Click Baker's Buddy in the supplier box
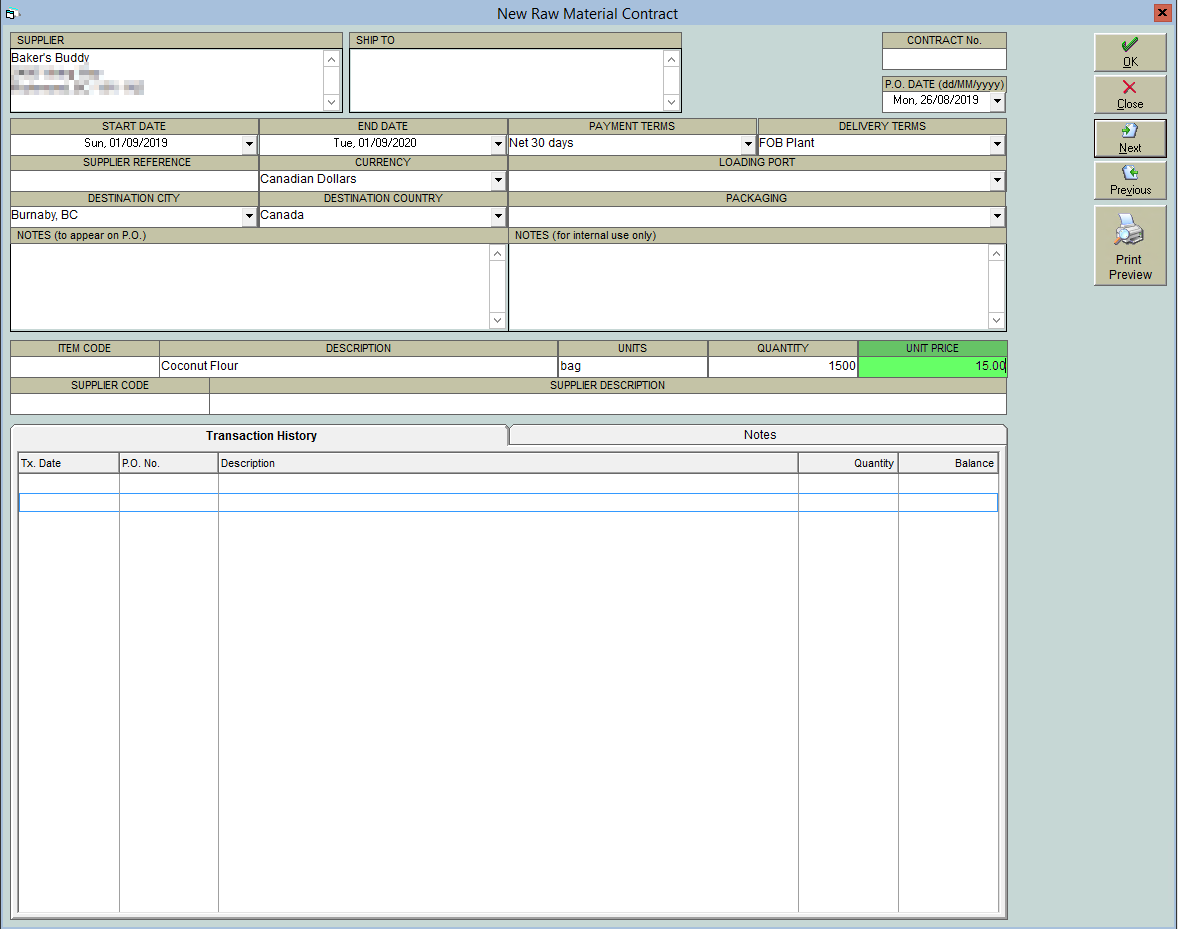This screenshot has height=929, width=1178. click(50, 58)
